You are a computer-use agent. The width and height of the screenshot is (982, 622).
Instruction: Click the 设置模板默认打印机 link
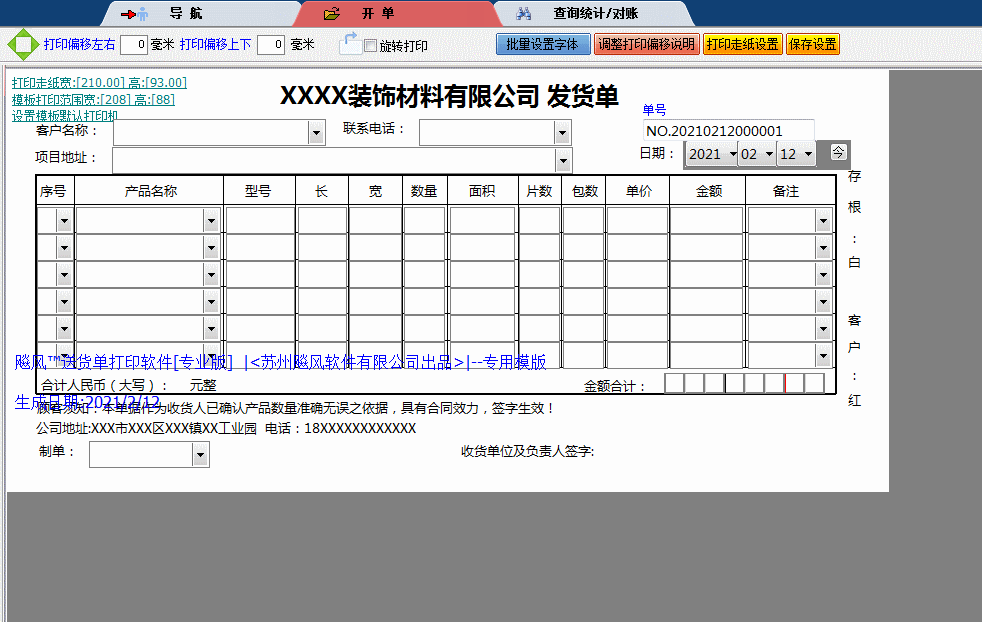(65, 115)
